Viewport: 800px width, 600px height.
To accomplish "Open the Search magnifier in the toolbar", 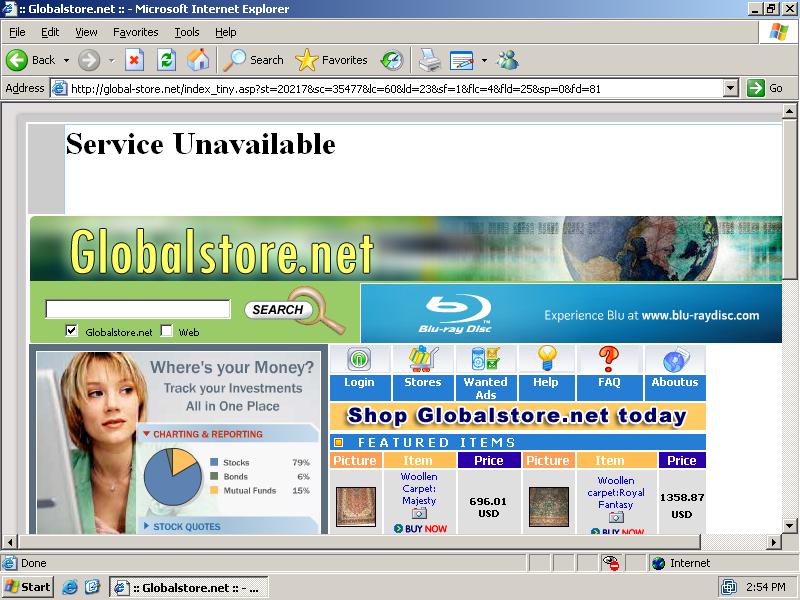I will (235, 60).
